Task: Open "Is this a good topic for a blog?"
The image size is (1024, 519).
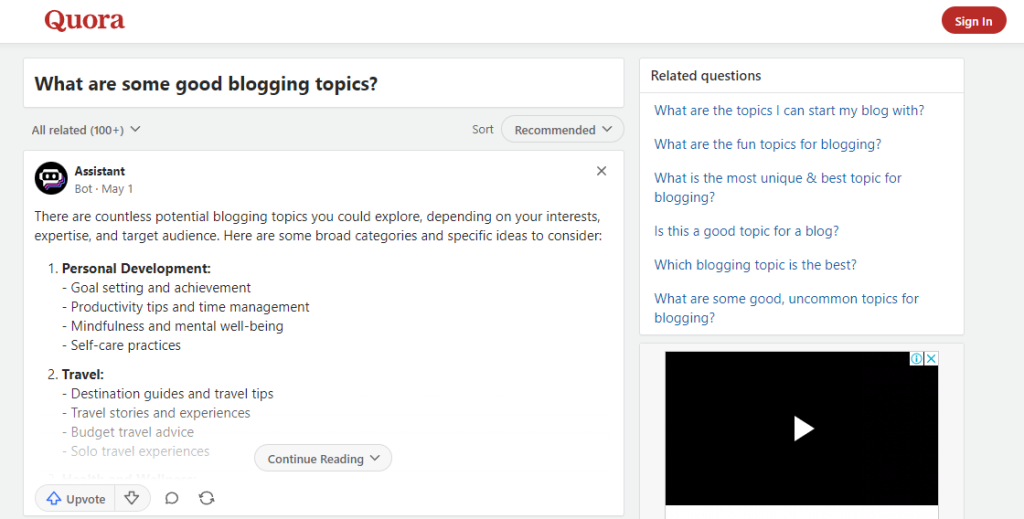Action: pos(746,231)
